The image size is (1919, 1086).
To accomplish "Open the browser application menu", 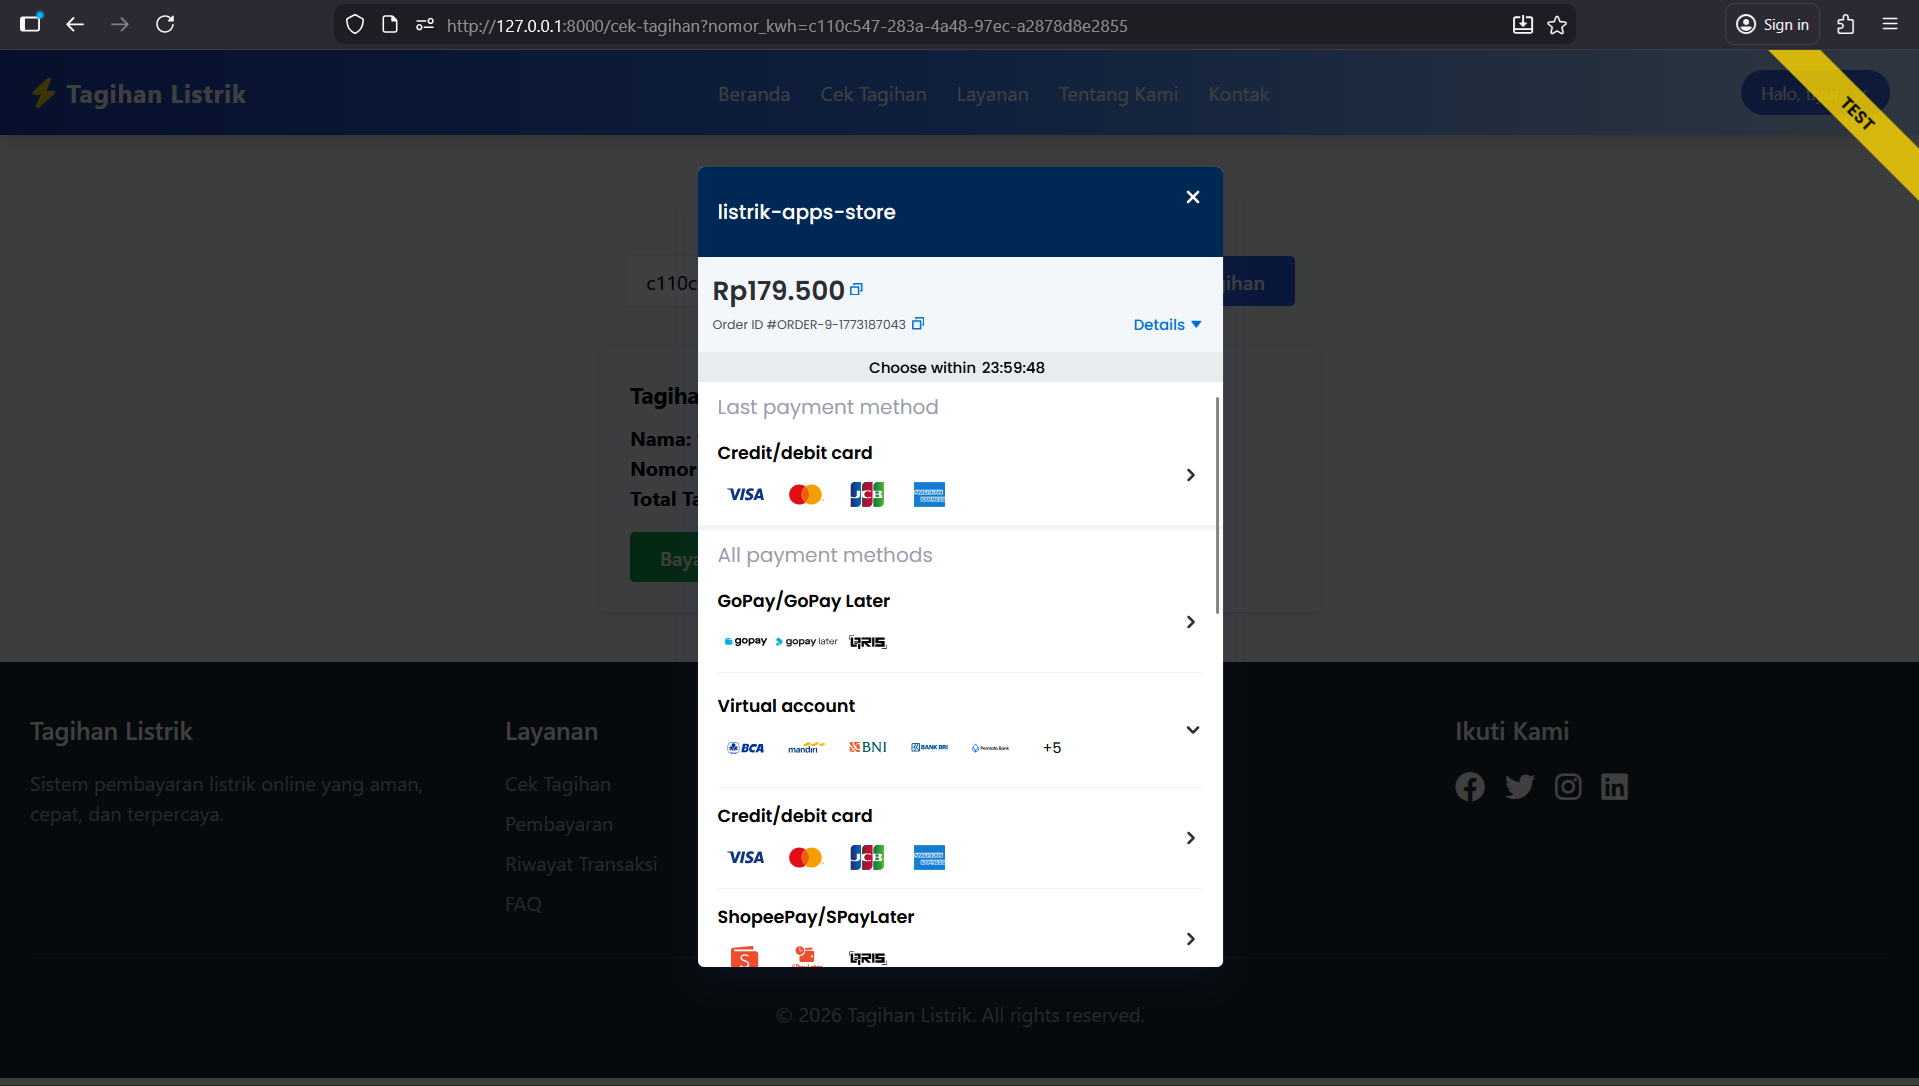I will 1890,24.
